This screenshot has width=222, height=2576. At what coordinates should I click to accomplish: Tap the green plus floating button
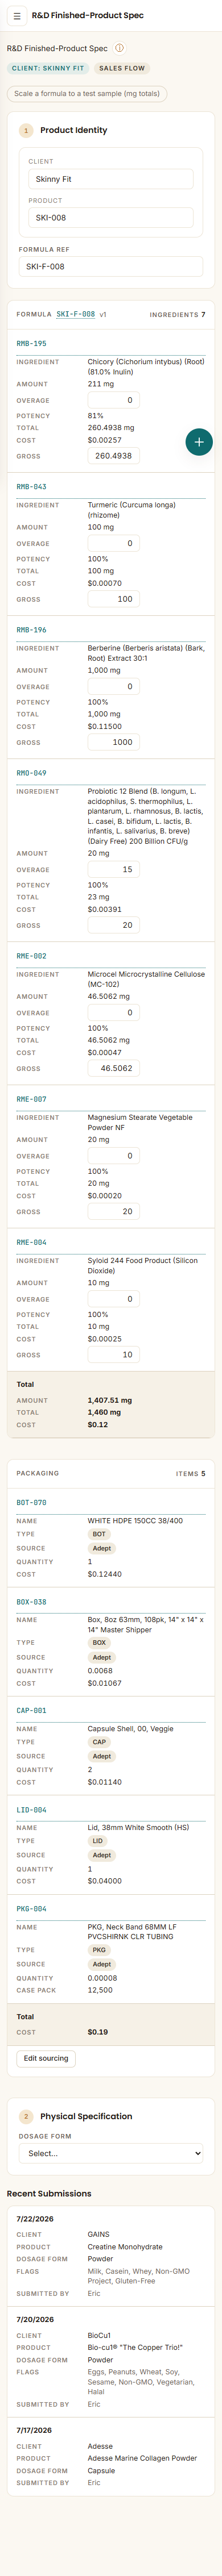[199, 441]
